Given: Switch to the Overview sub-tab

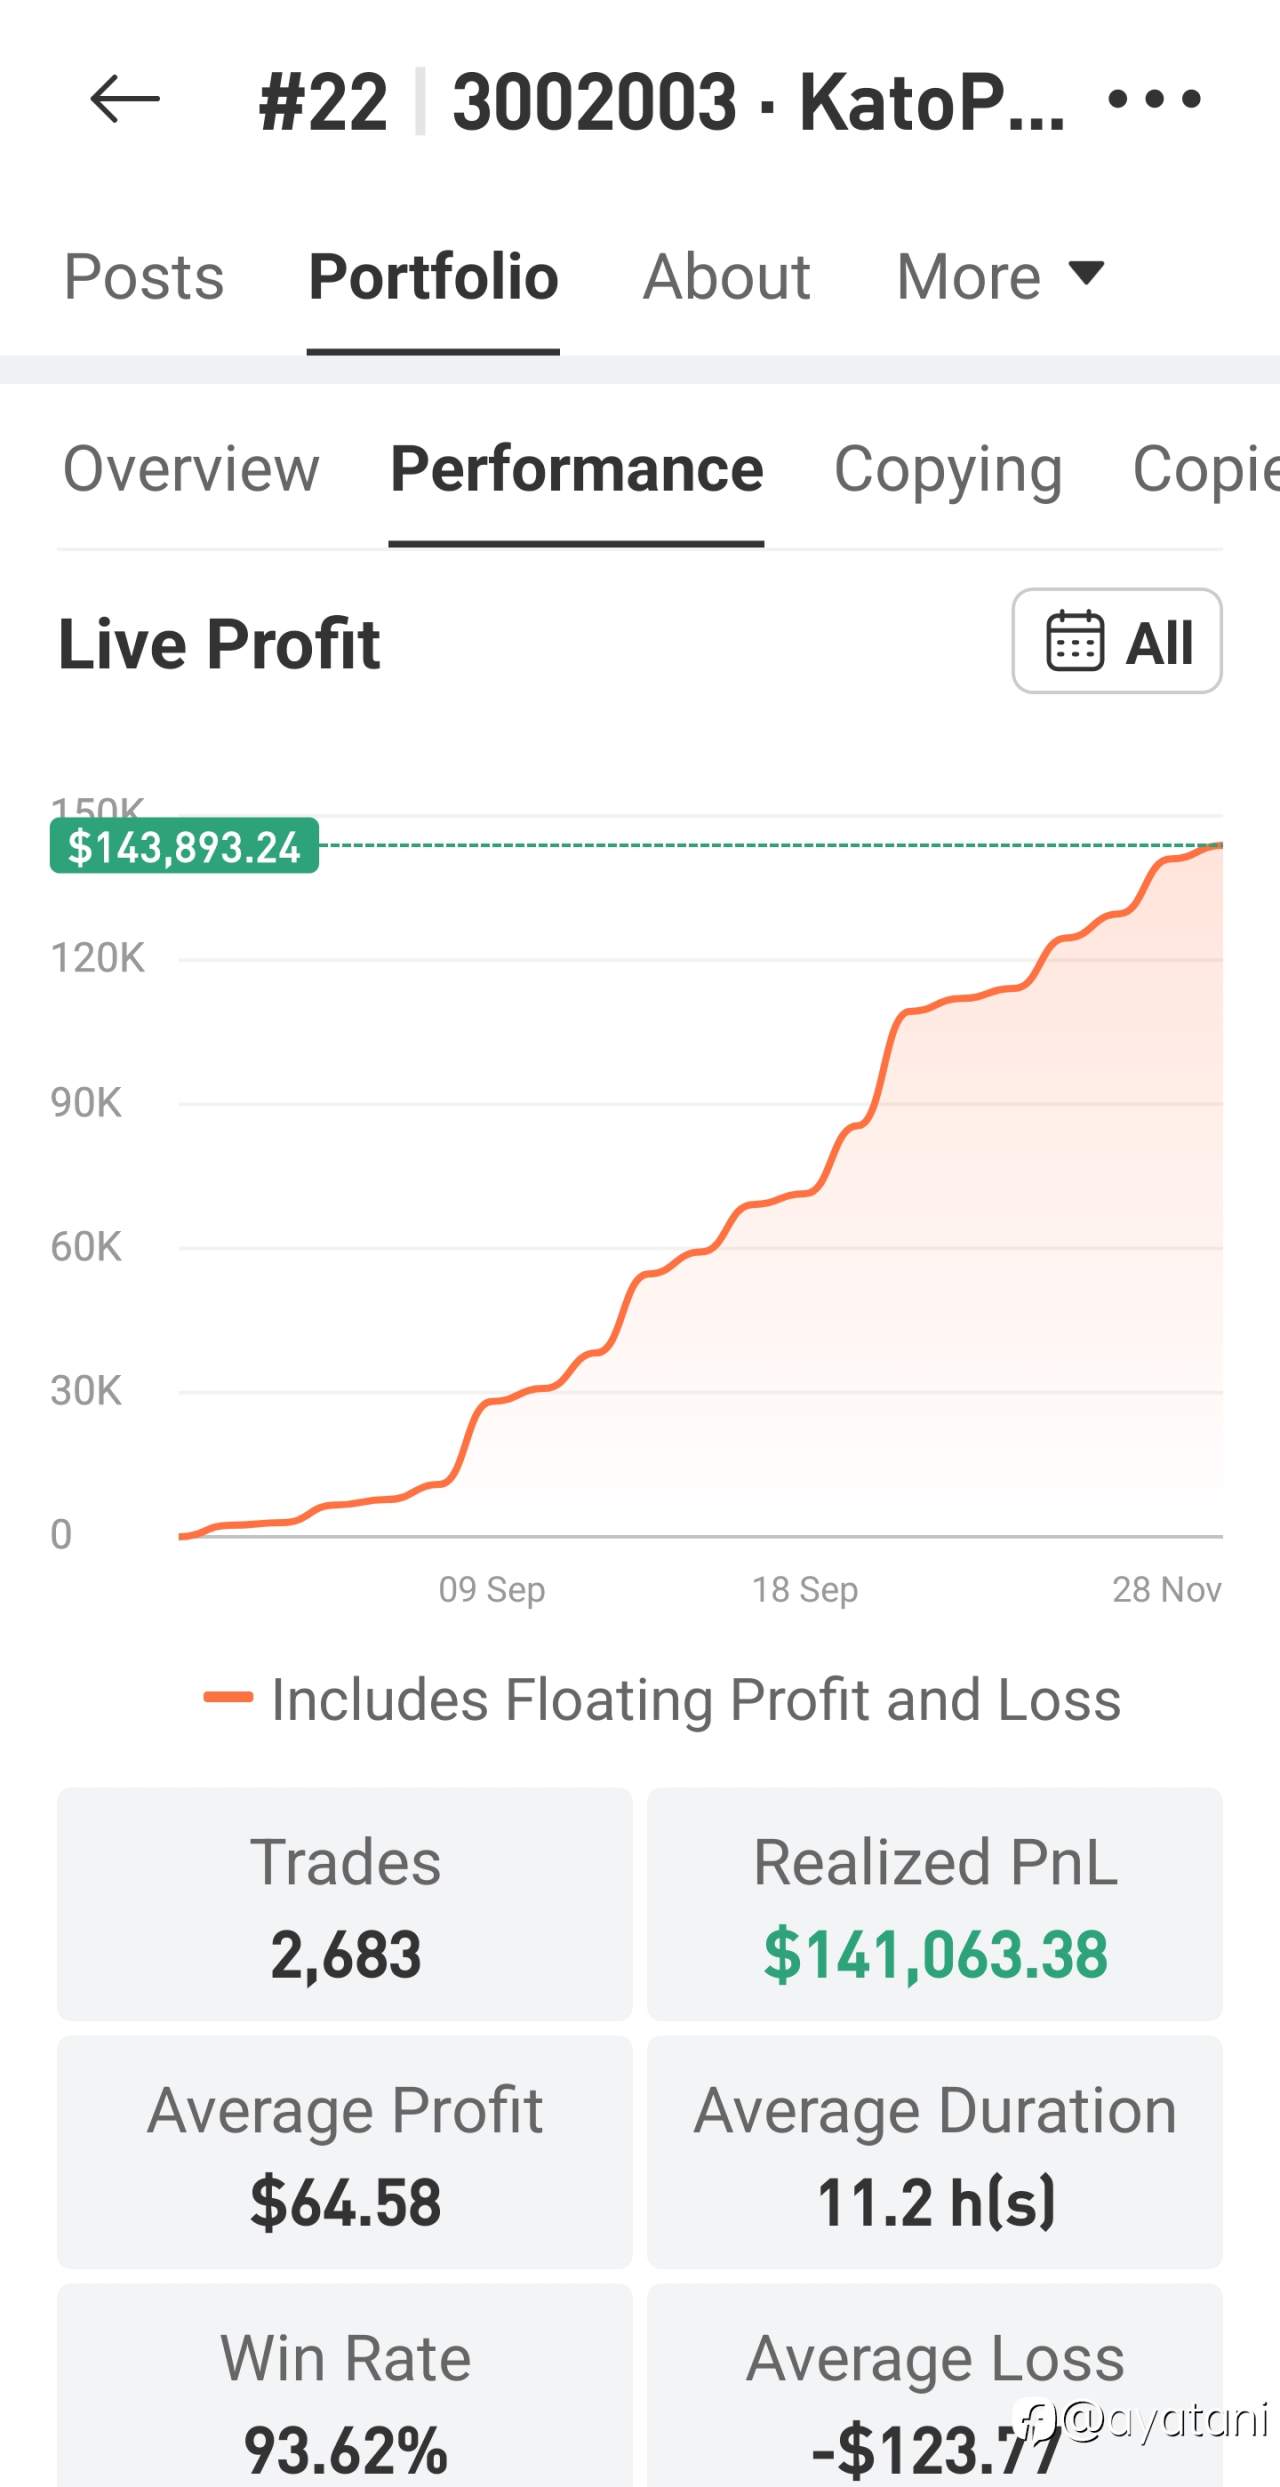Looking at the screenshot, I should click(191, 469).
